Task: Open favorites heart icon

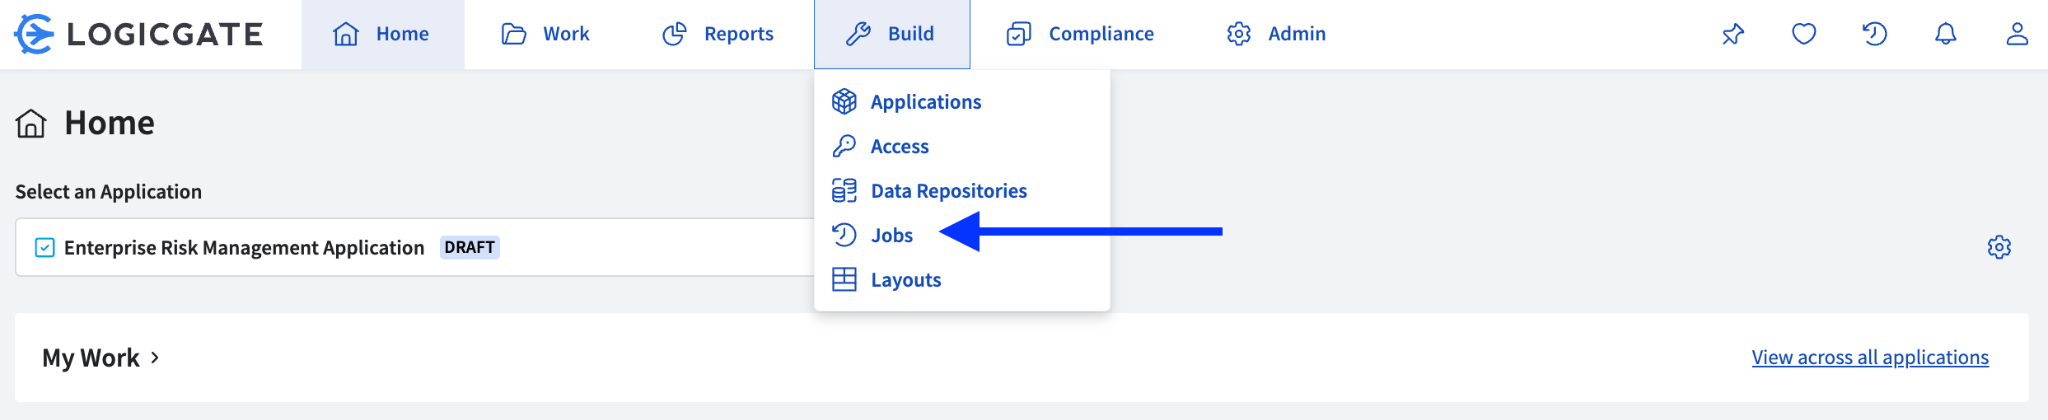Action: point(1804,34)
